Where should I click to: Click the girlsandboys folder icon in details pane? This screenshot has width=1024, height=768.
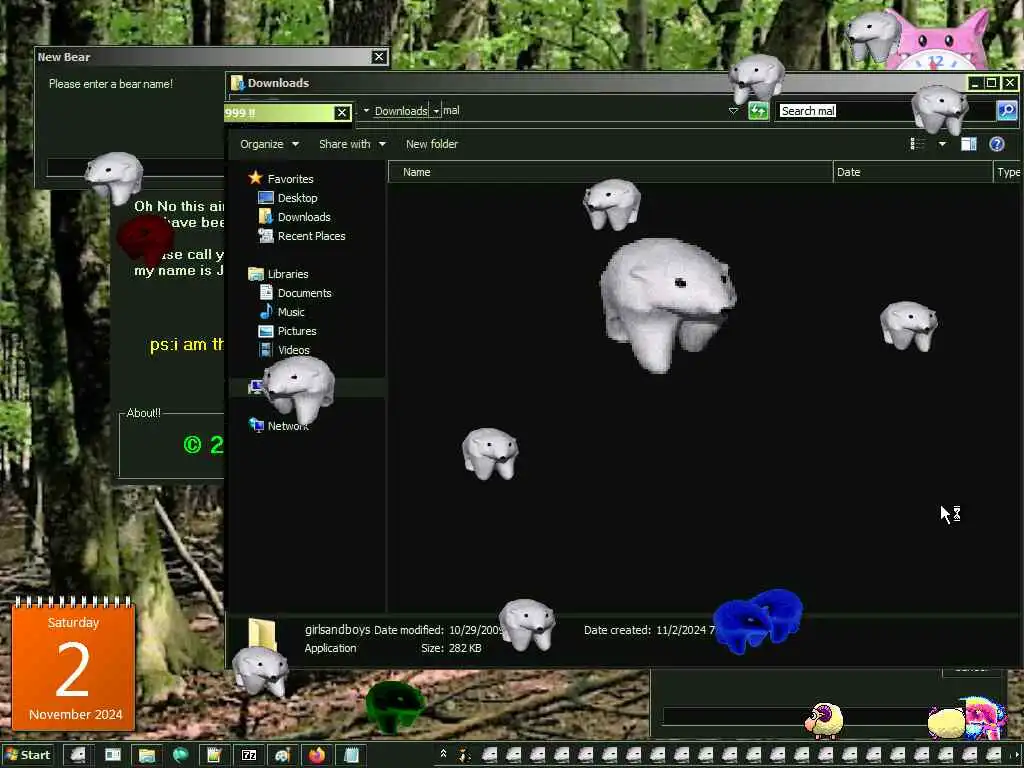263,634
